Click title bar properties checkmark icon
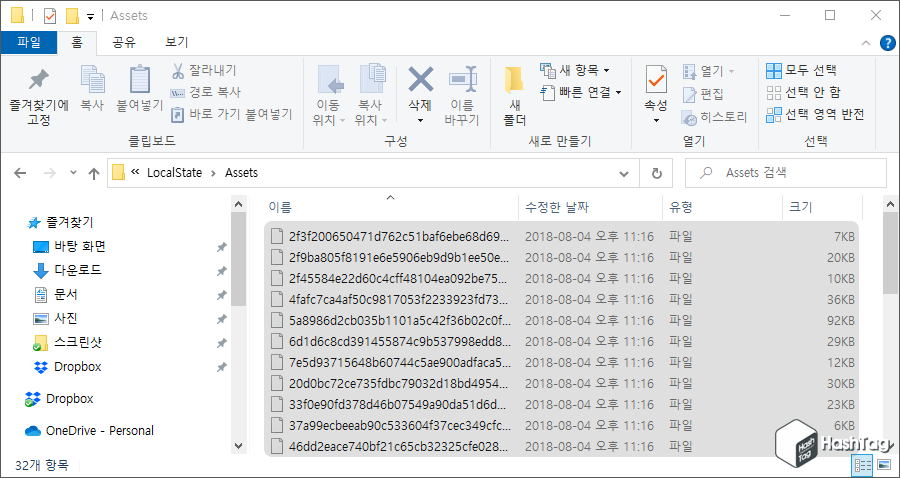Viewport: 900px width, 478px height. 50,15
